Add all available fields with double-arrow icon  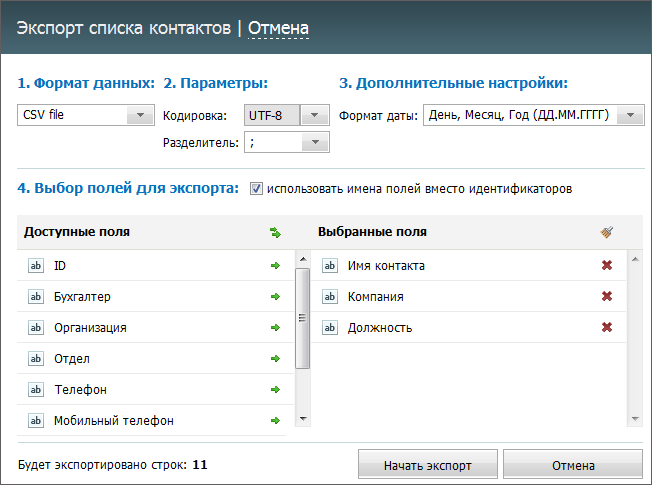[x=275, y=232]
